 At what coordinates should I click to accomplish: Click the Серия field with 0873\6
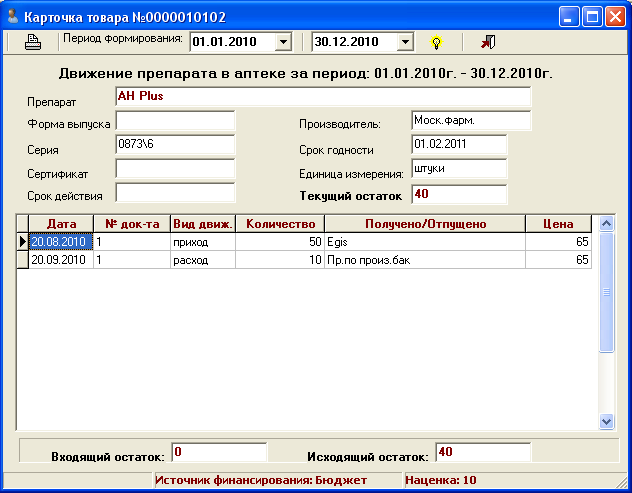175,145
